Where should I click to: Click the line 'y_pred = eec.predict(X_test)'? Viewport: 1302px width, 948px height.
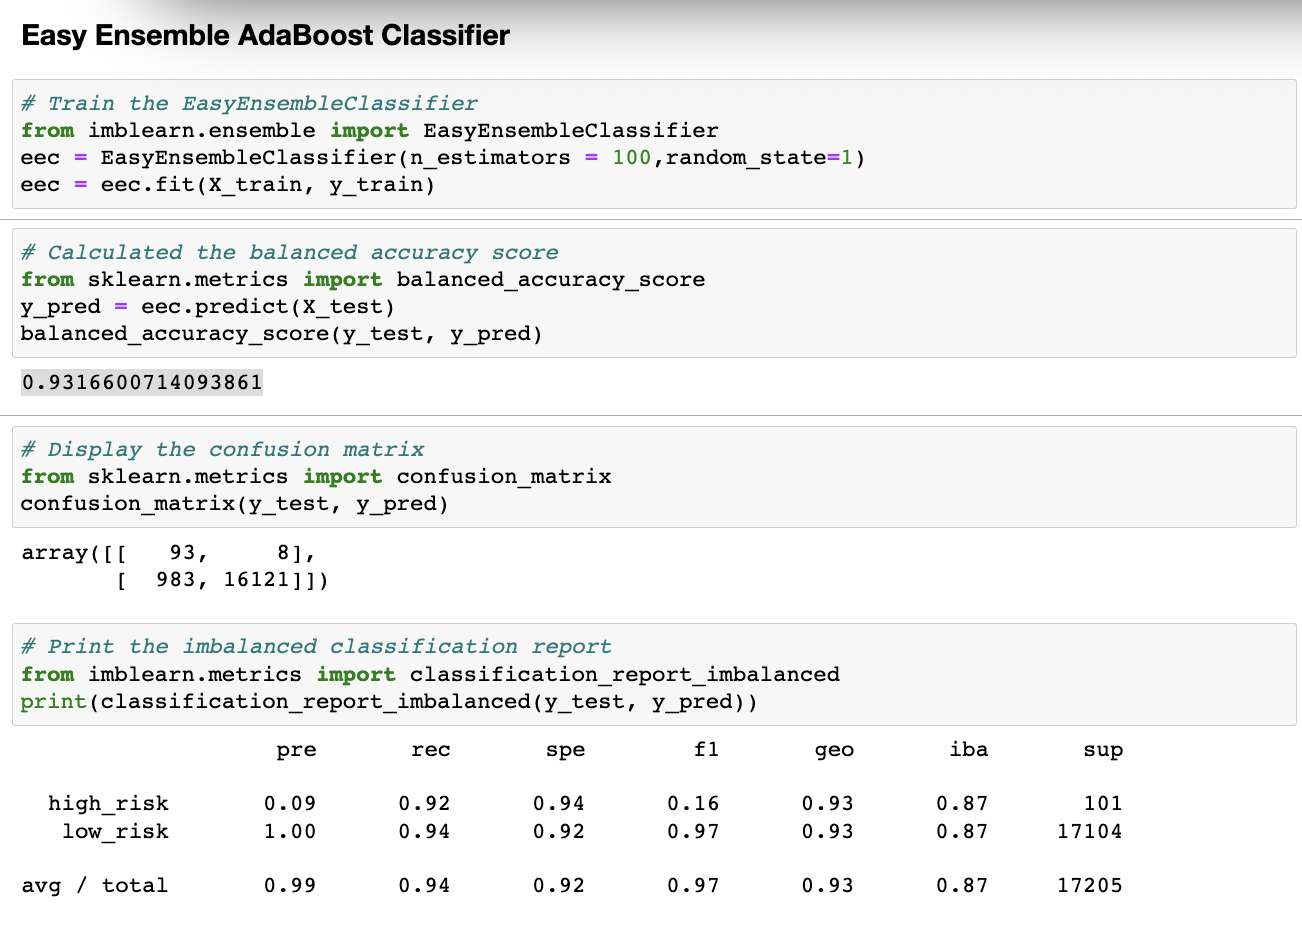point(208,307)
